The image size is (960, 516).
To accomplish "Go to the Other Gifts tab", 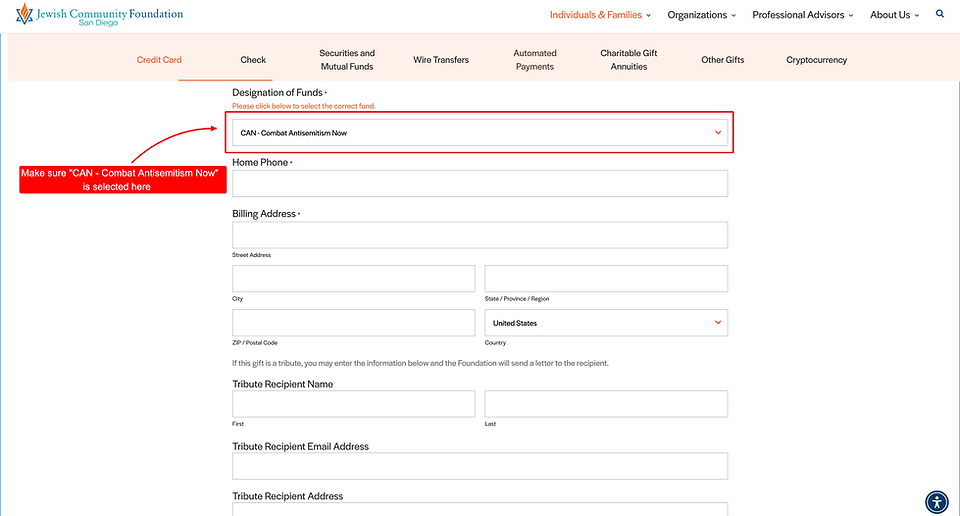I will click(722, 60).
